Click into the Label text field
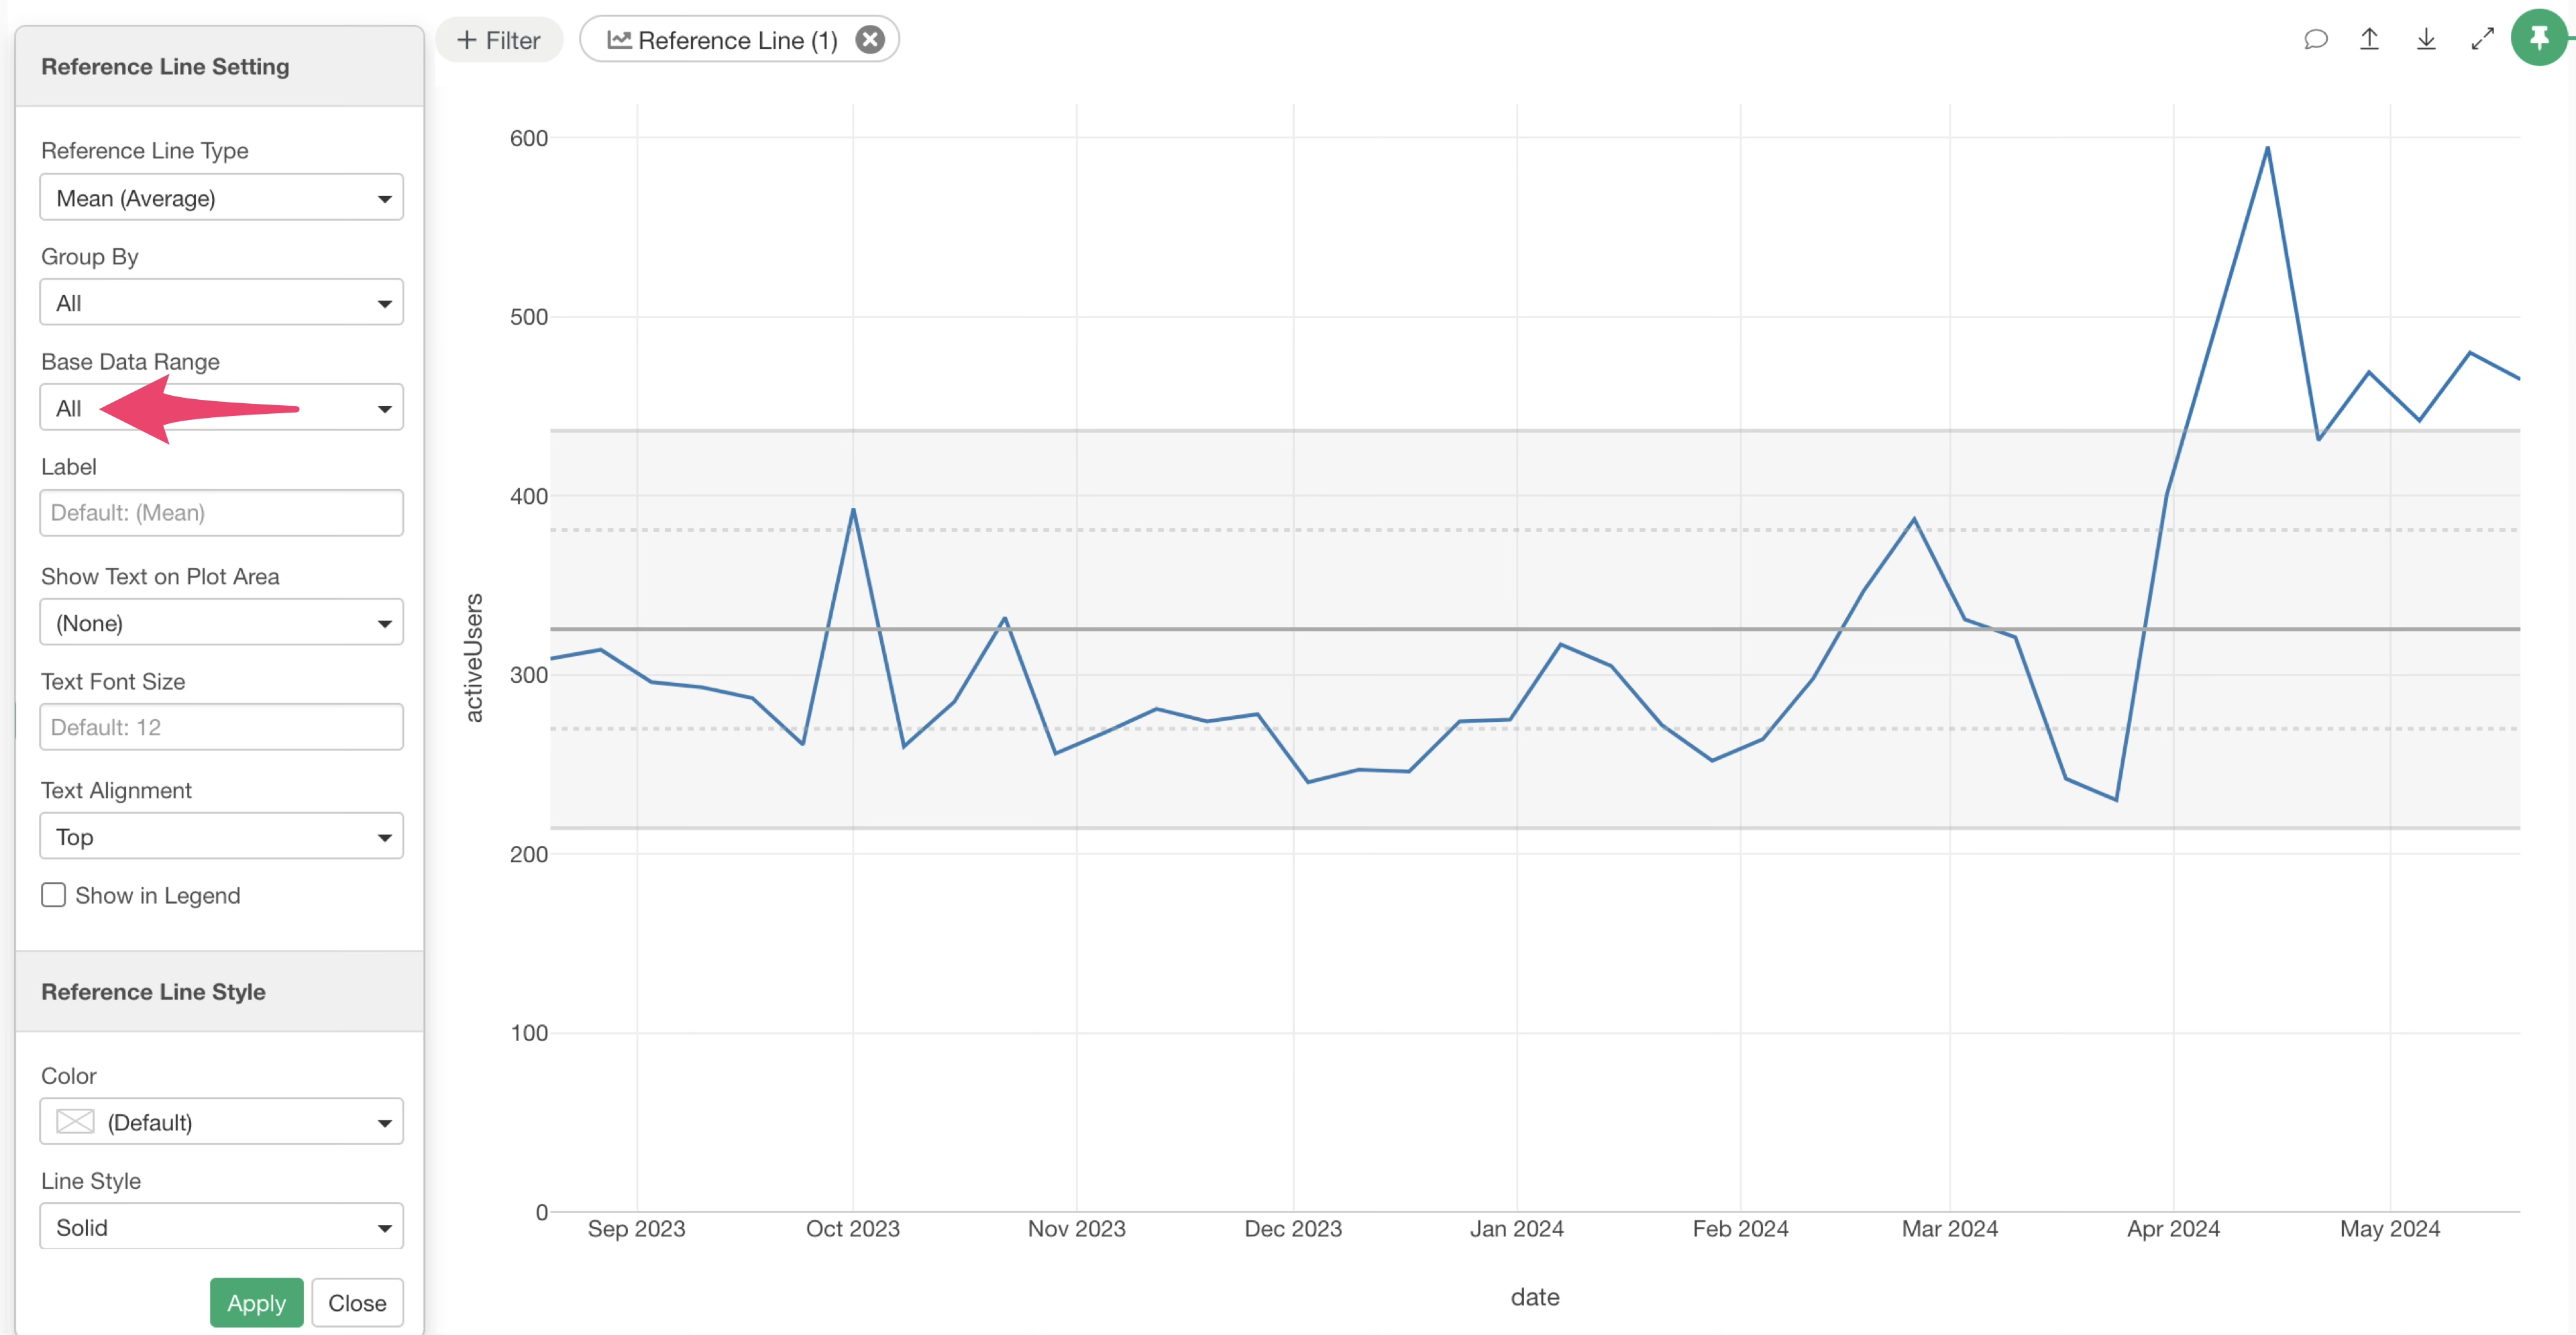2576x1335 pixels. pyautogui.click(x=221, y=513)
